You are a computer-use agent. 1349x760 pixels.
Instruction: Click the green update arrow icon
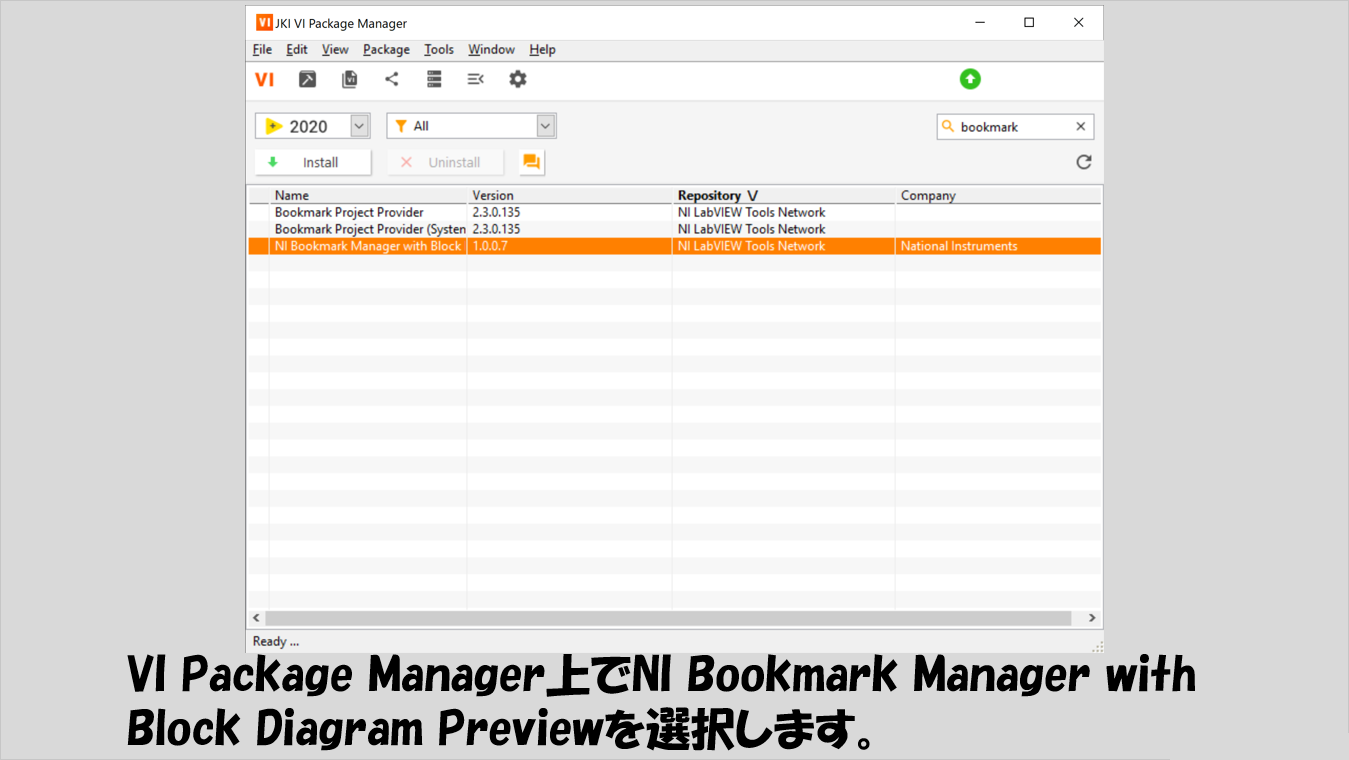tap(970, 79)
